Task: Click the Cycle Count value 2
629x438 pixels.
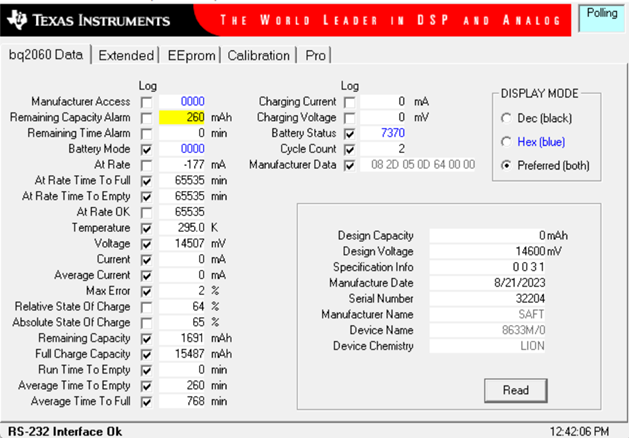Action: [383, 149]
